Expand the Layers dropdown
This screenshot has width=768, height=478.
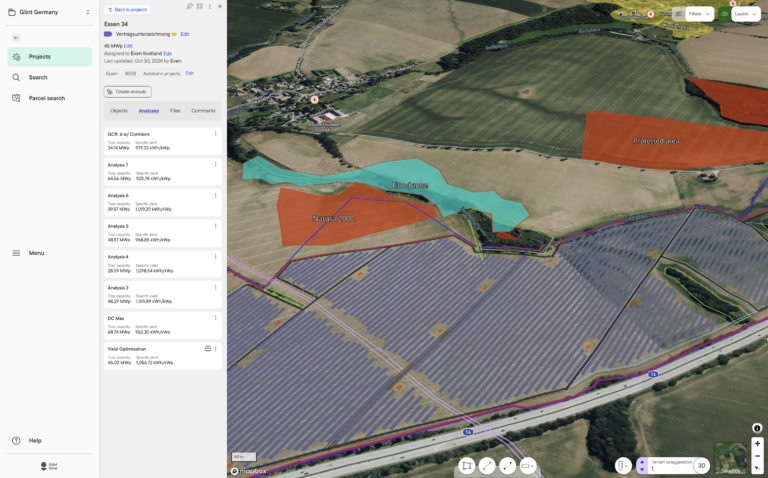(746, 14)
